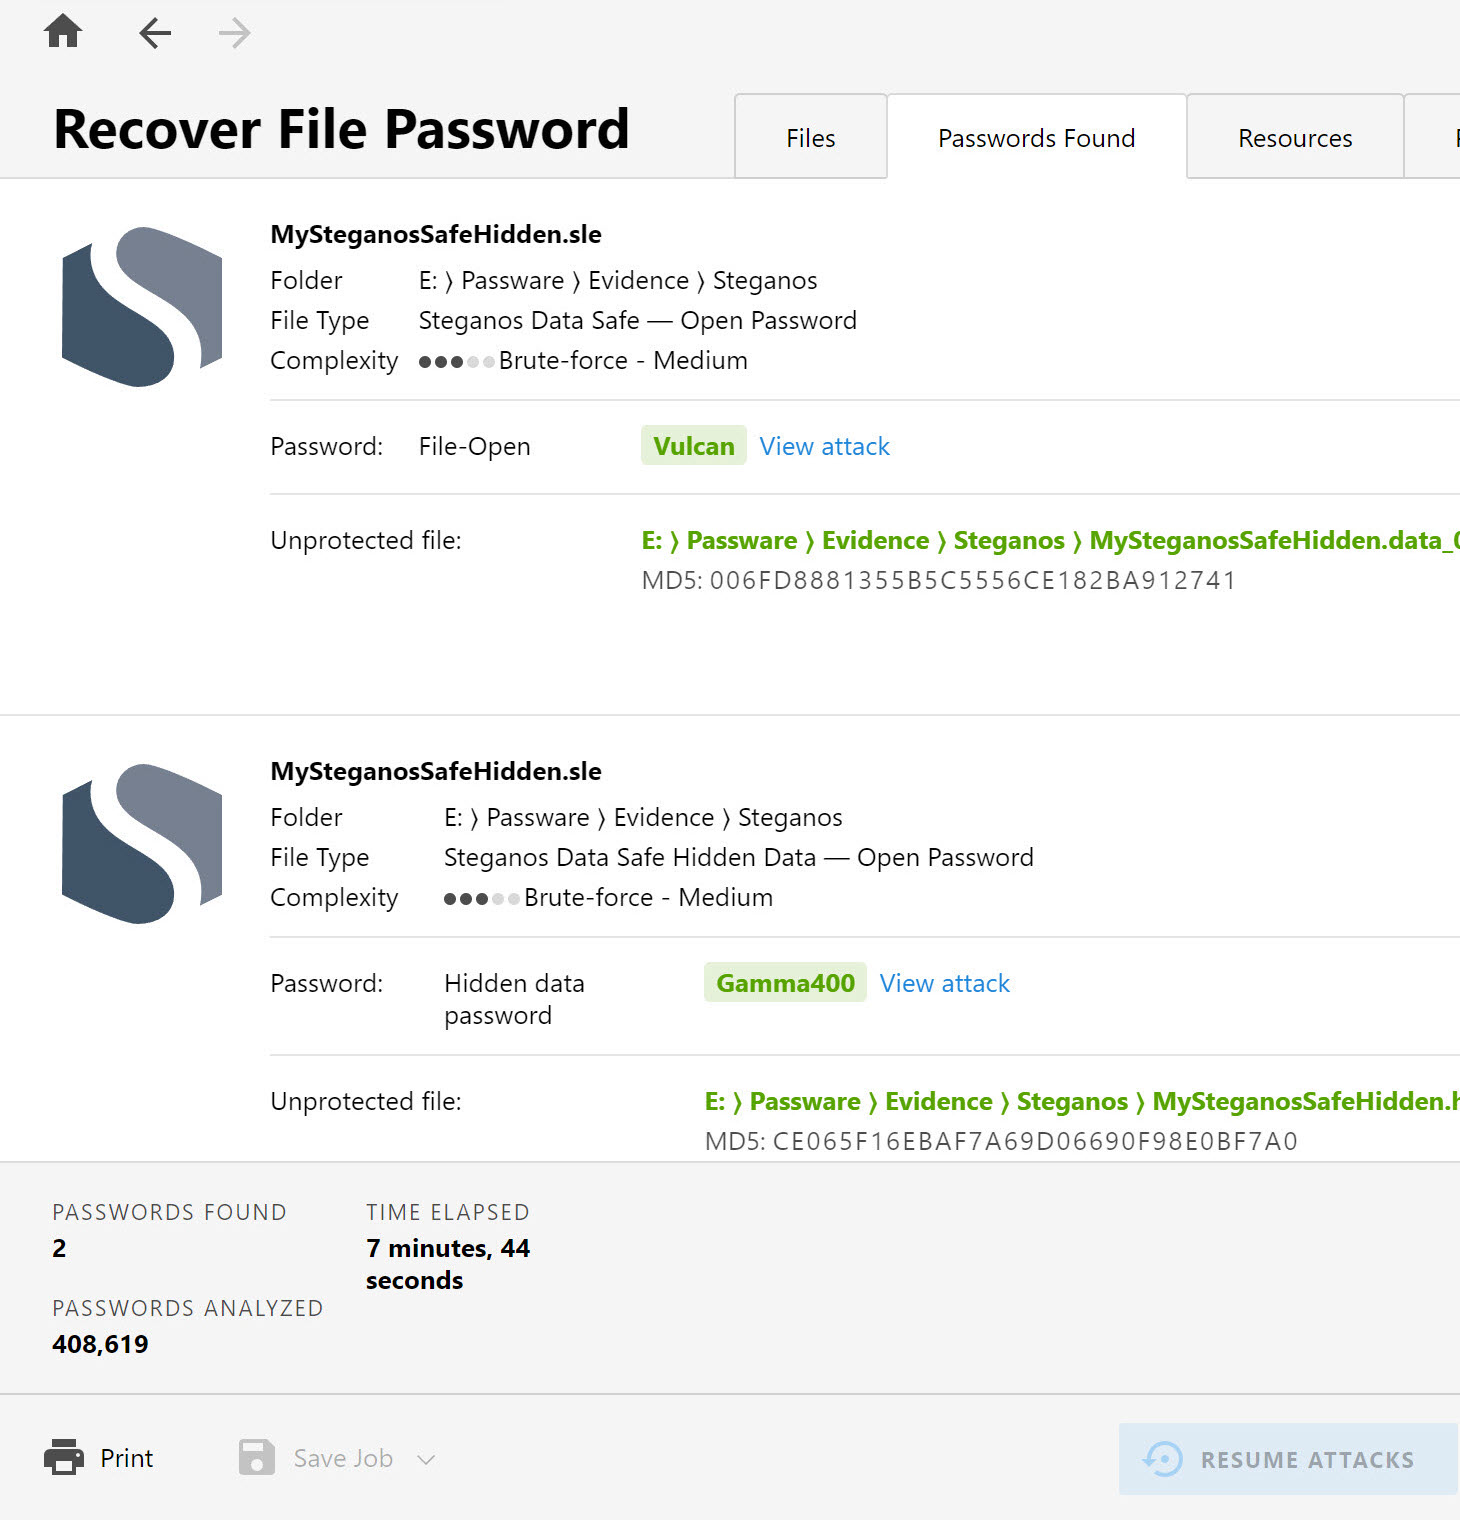1460x1520 pixels.
Task: Switch to the Resources tab
Action: [1294, 137]
